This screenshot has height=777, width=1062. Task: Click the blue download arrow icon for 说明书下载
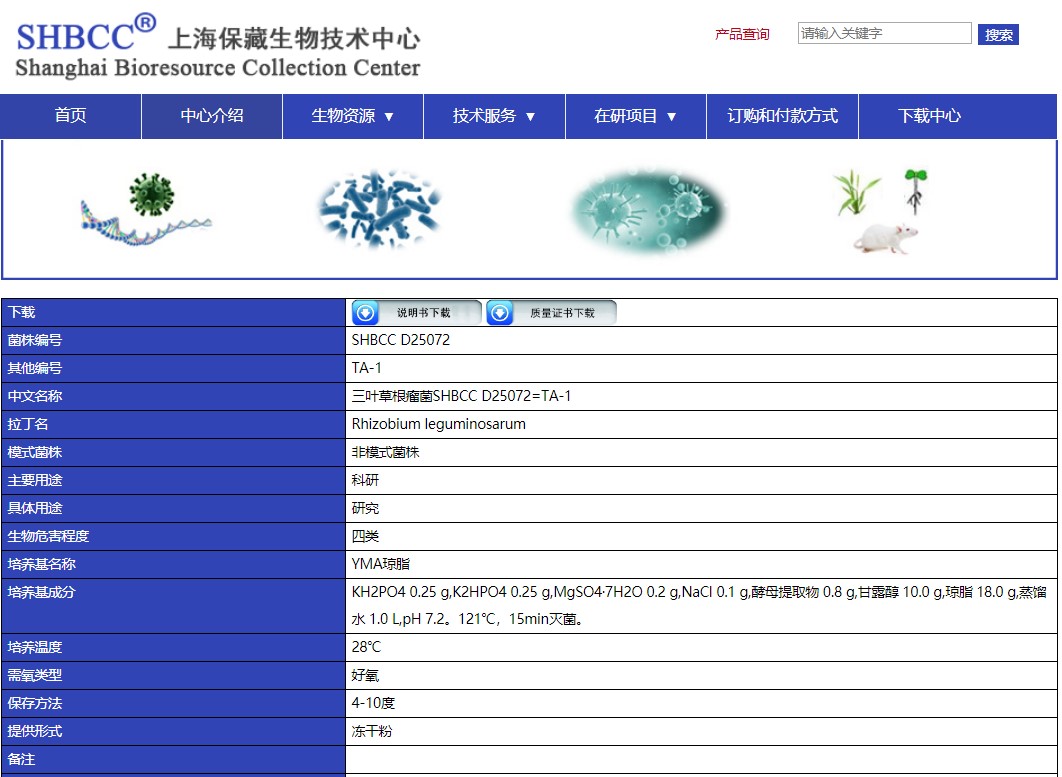point(365,313)
